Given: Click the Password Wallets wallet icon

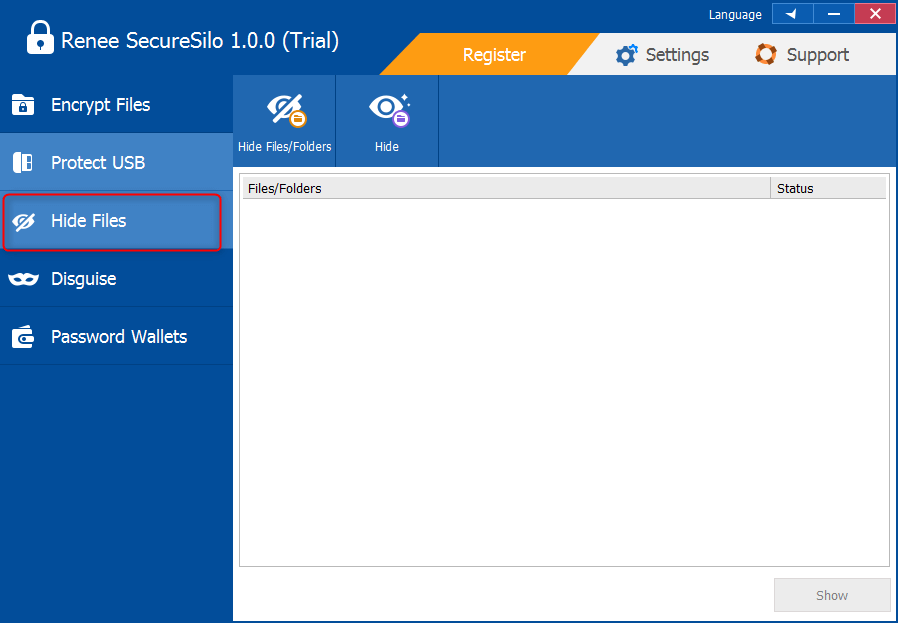Looking at the screenshot, I should coord(23,337).
